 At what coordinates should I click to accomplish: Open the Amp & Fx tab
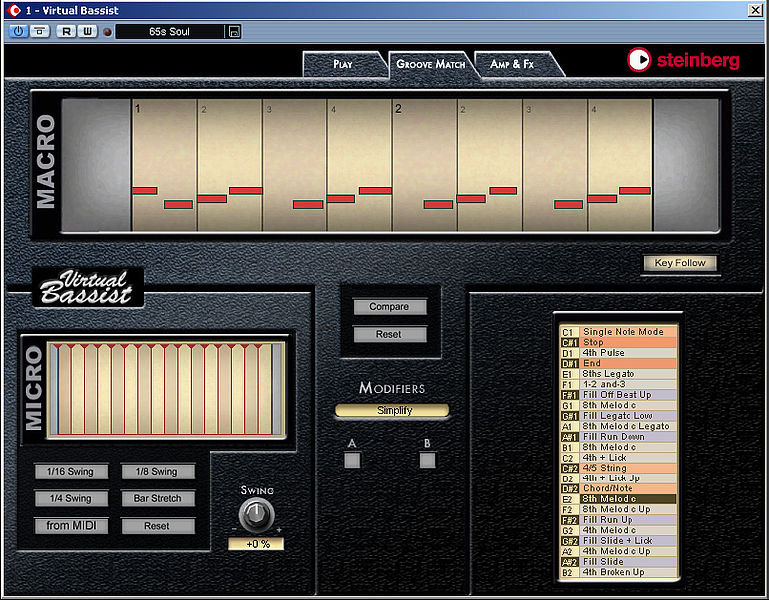tap(512, 64)
